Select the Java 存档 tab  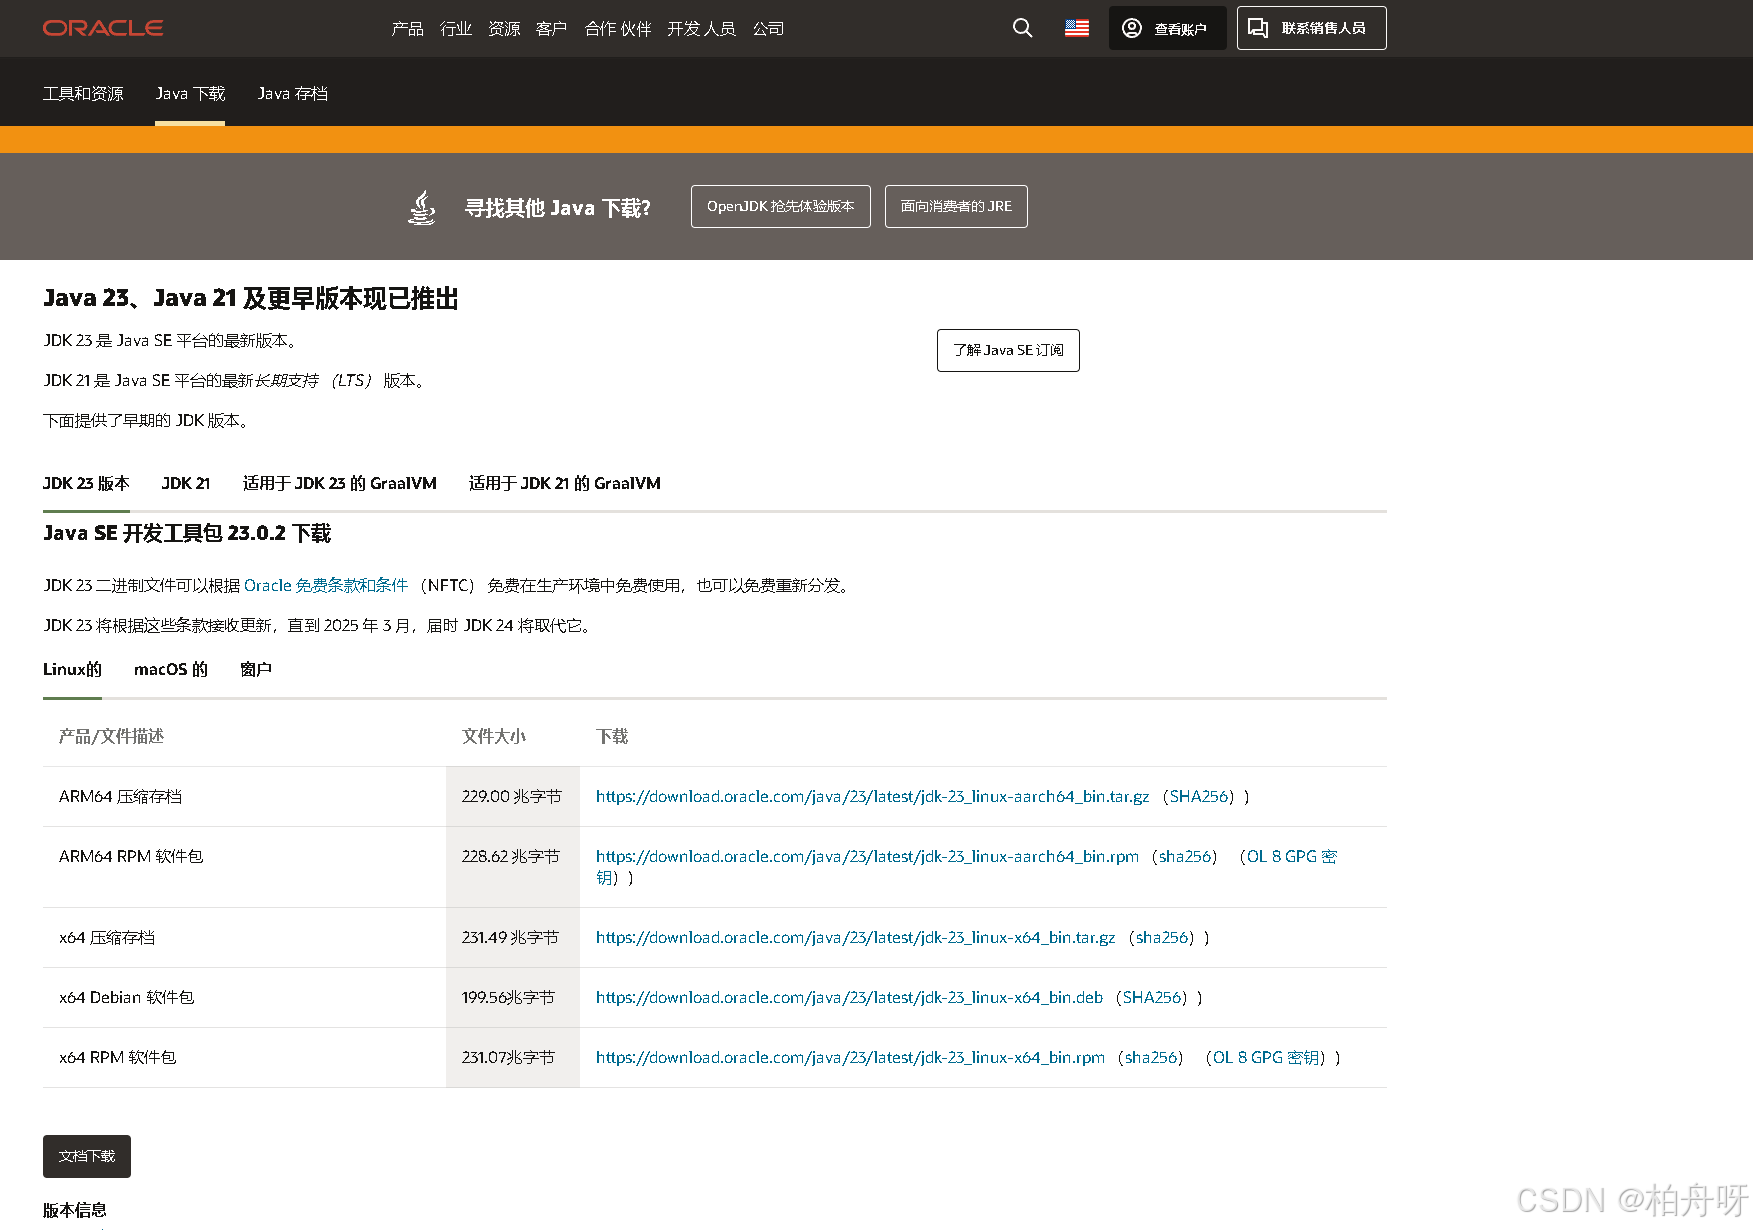[293, 93]
